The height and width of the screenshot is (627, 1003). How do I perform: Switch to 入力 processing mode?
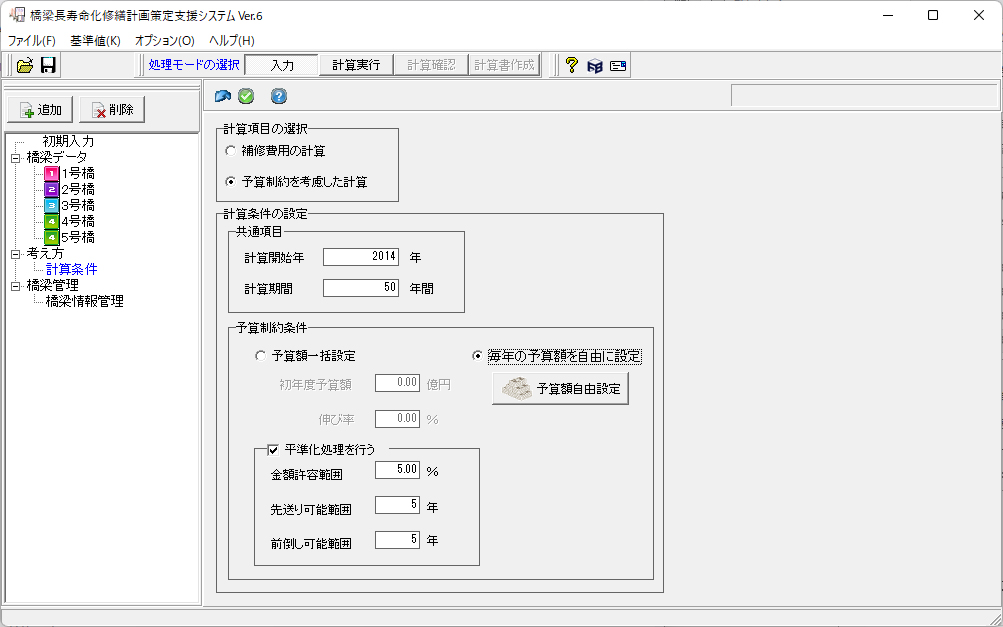[x=281, y=65]
